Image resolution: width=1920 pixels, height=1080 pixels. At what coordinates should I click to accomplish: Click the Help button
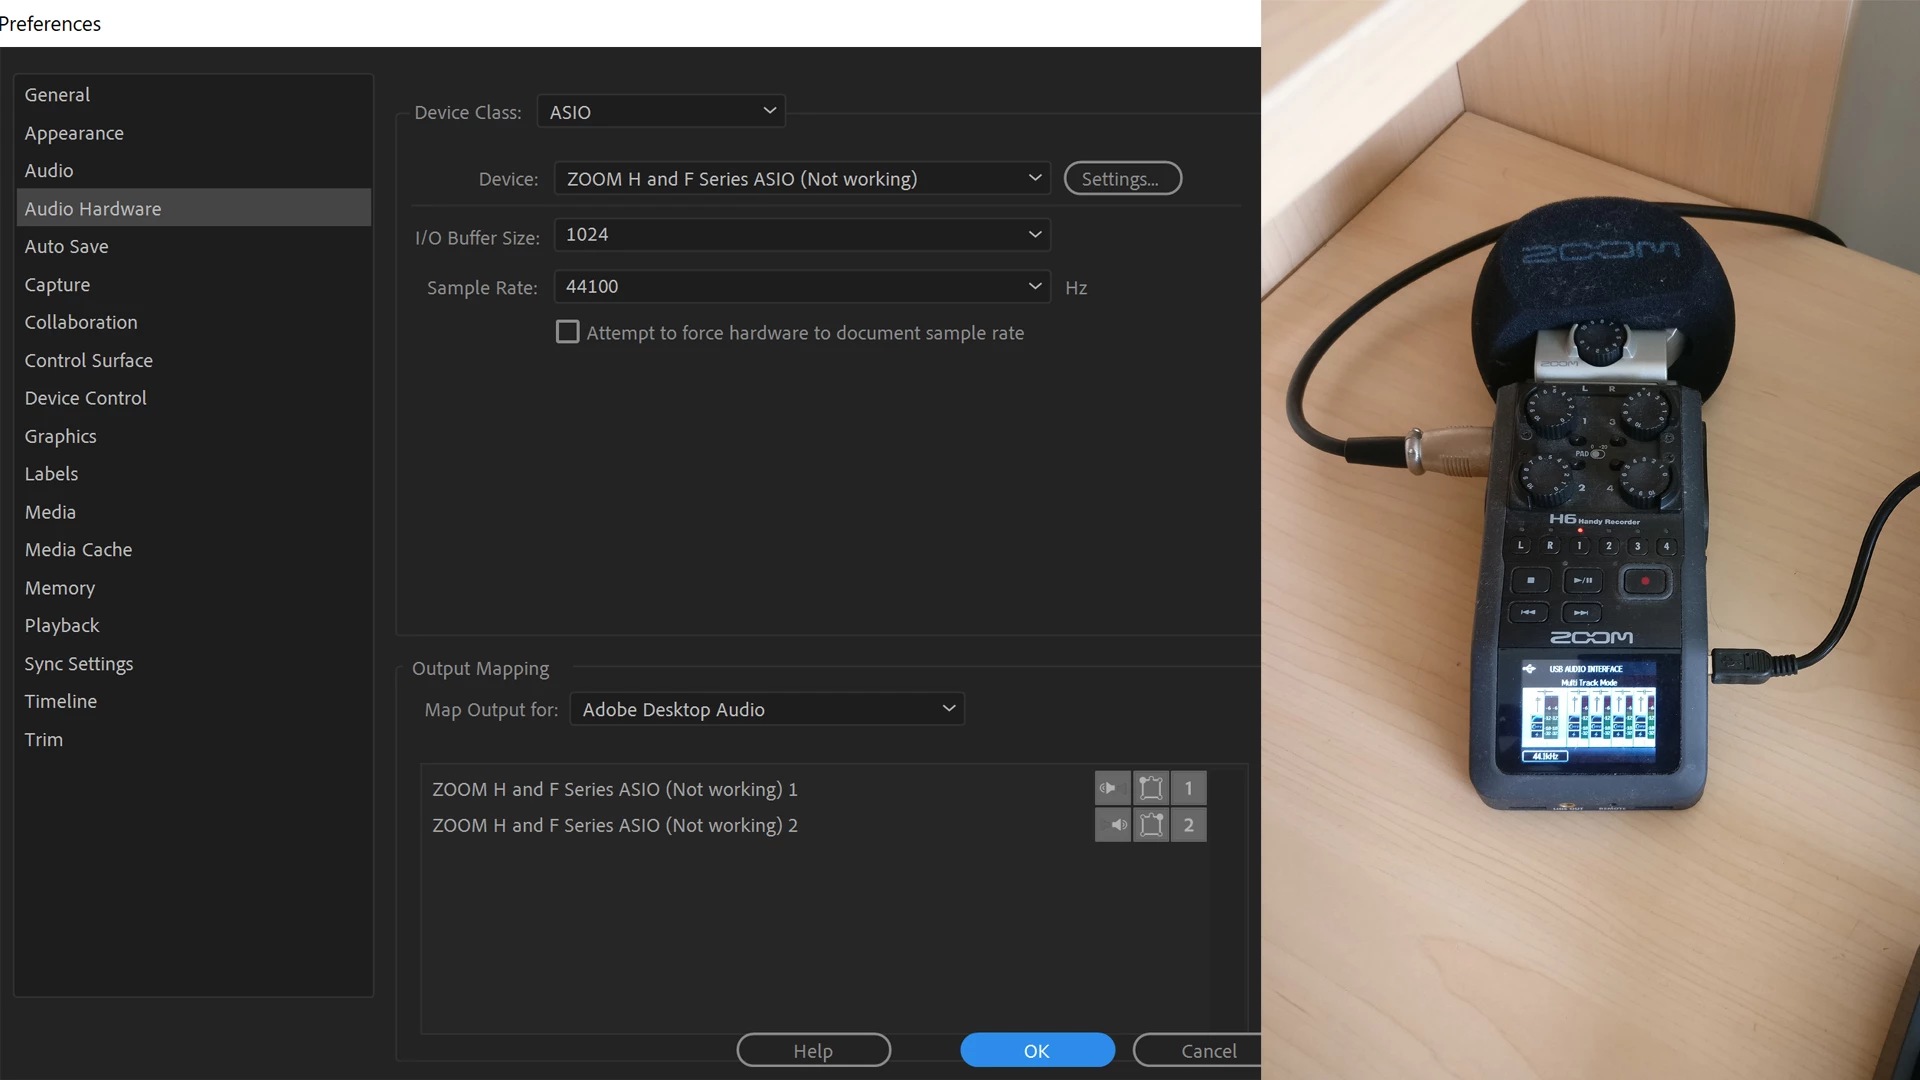click(x=813, y=1050)
